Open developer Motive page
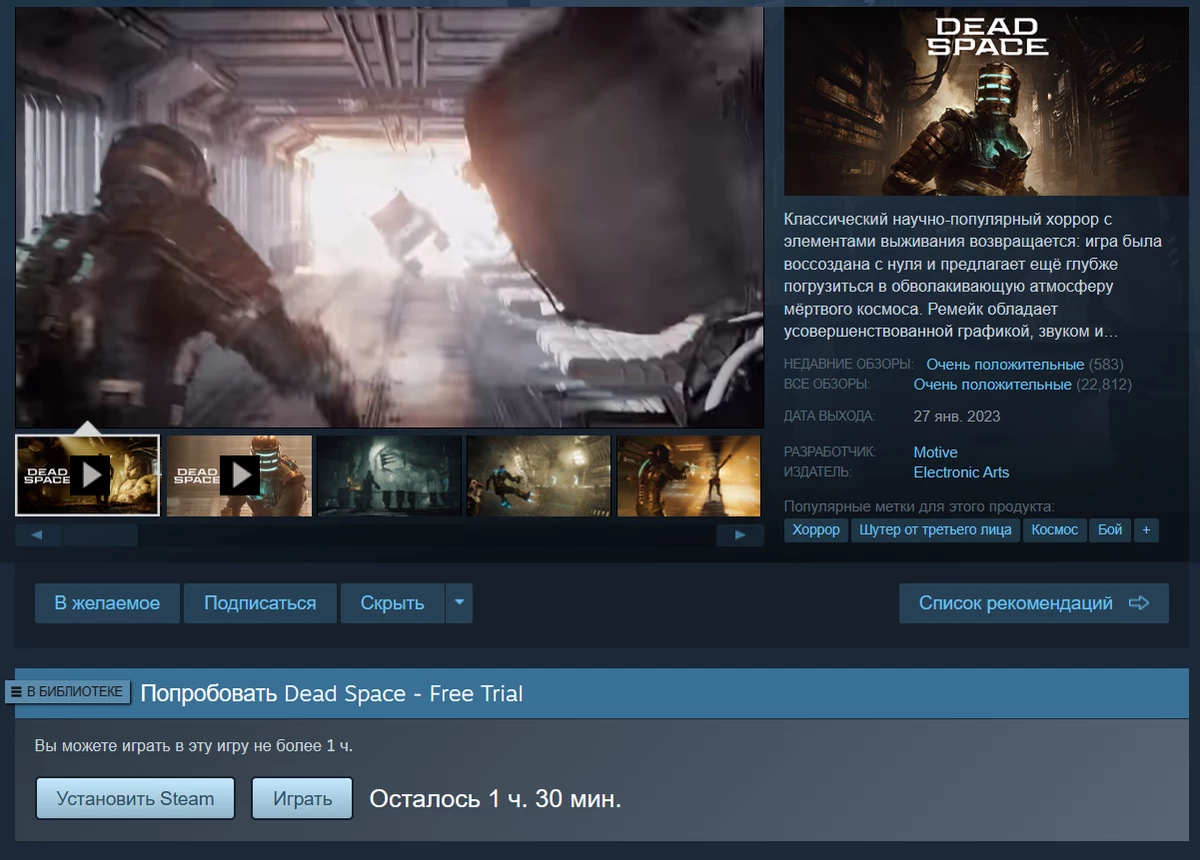1200x860 pixels. pyautogui.click(x=935, y=452)
